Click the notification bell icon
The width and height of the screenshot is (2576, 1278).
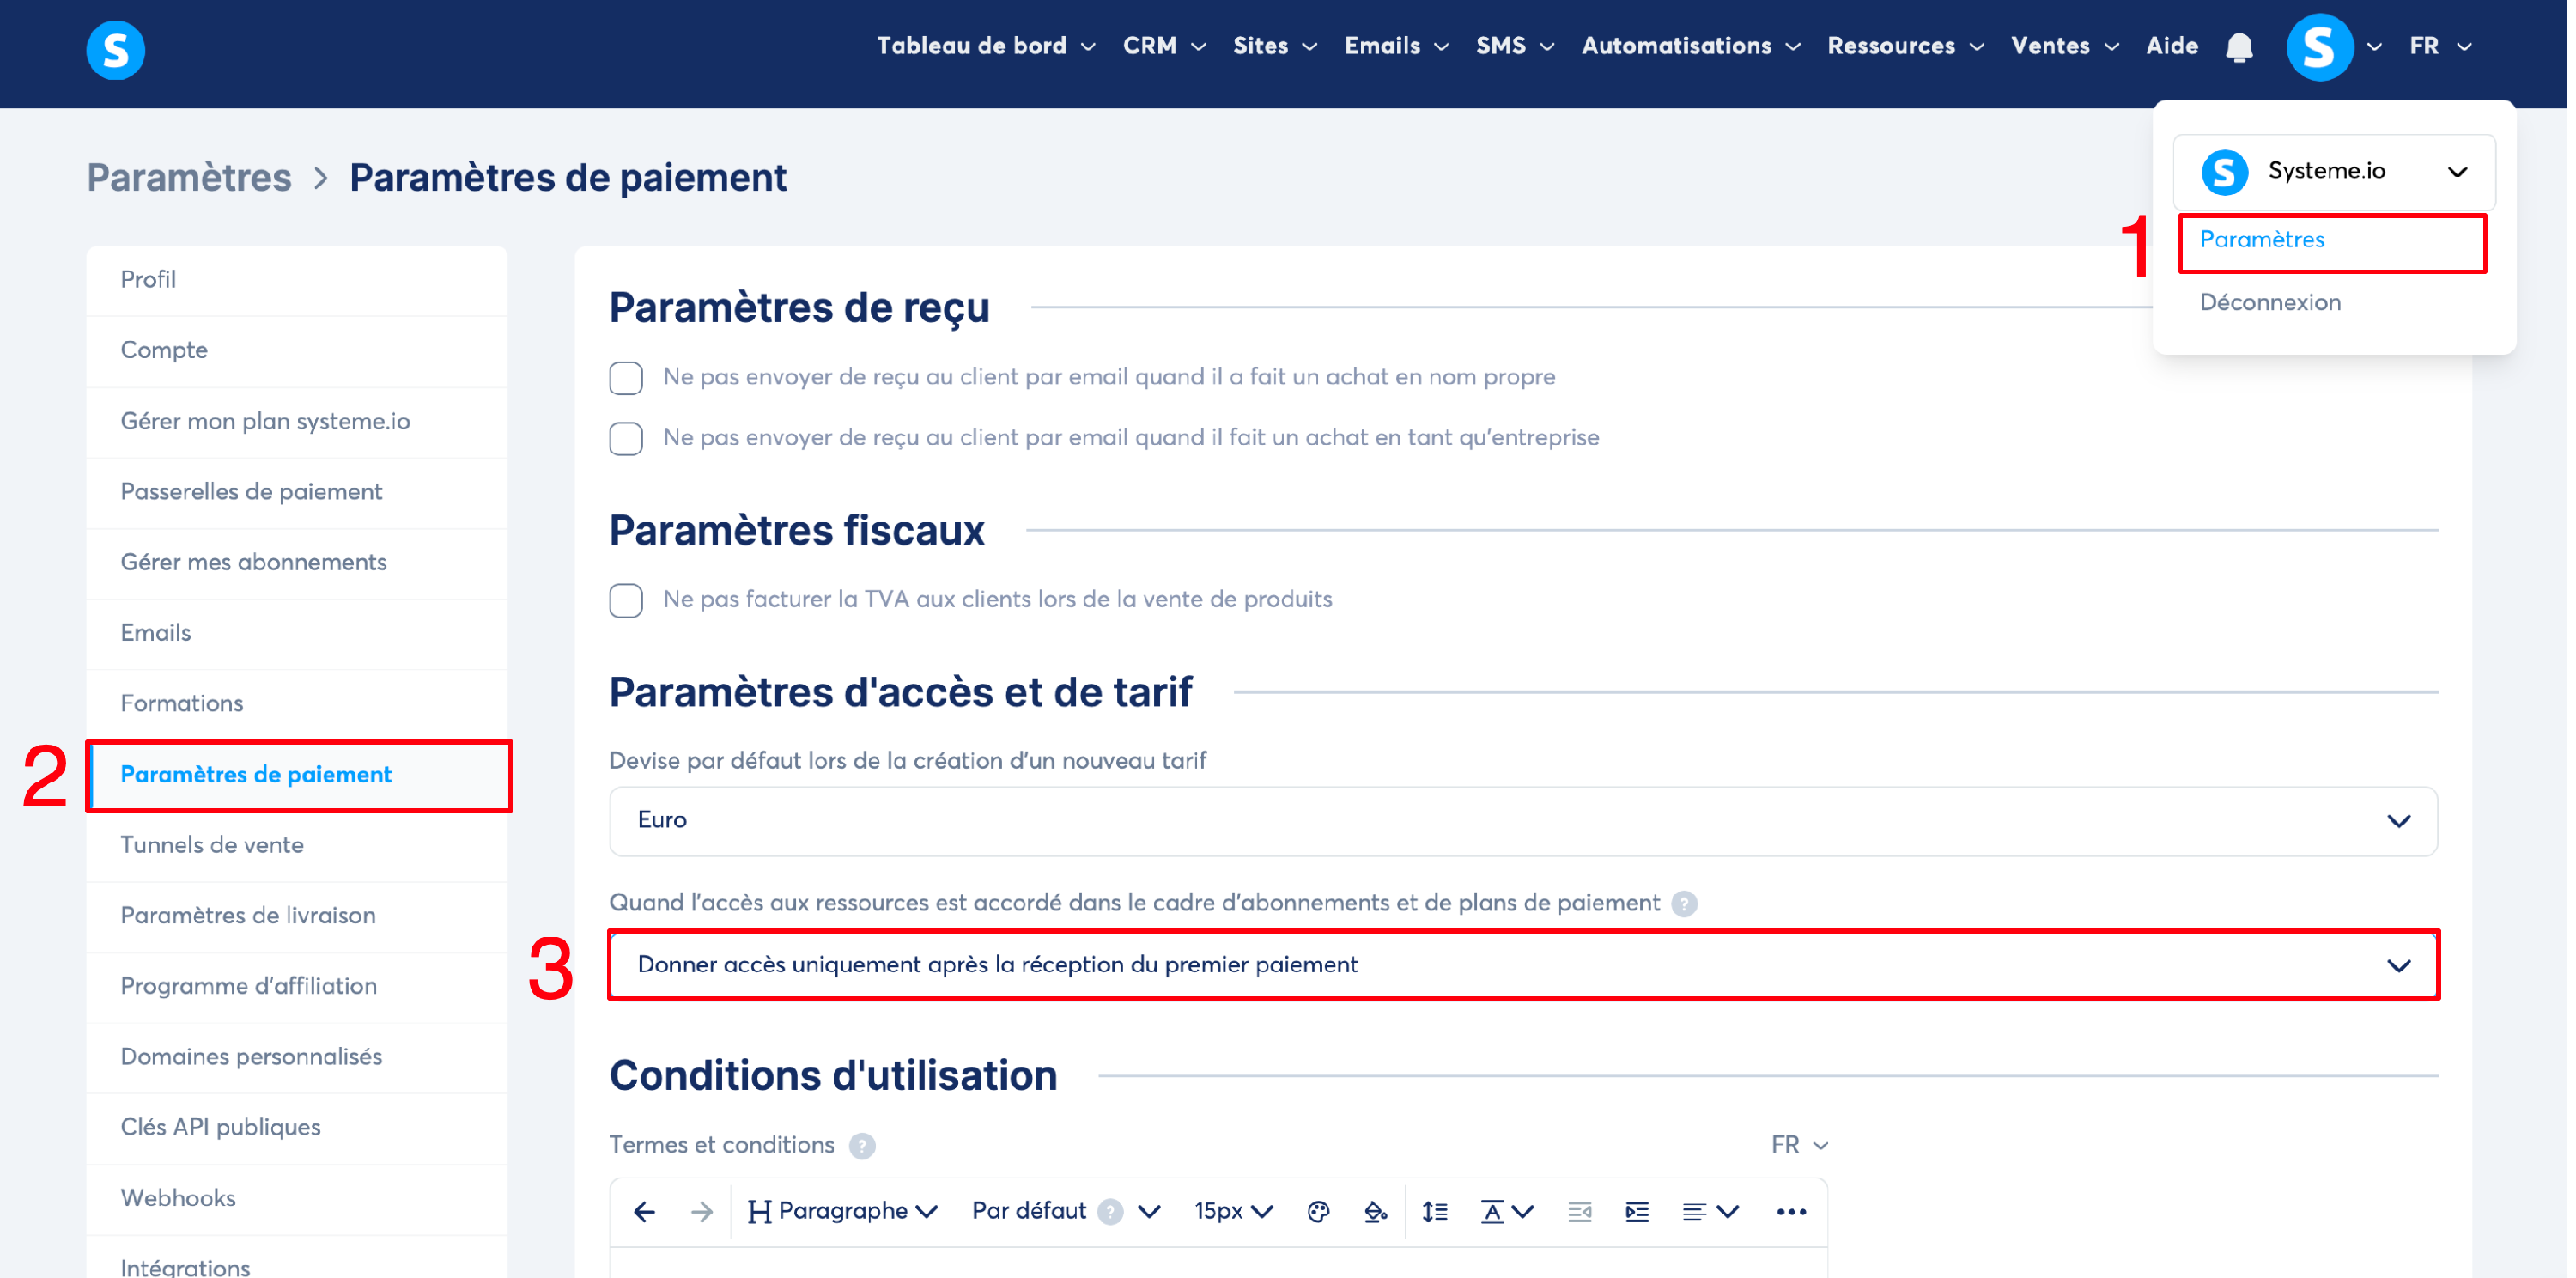coord(2239,47)
